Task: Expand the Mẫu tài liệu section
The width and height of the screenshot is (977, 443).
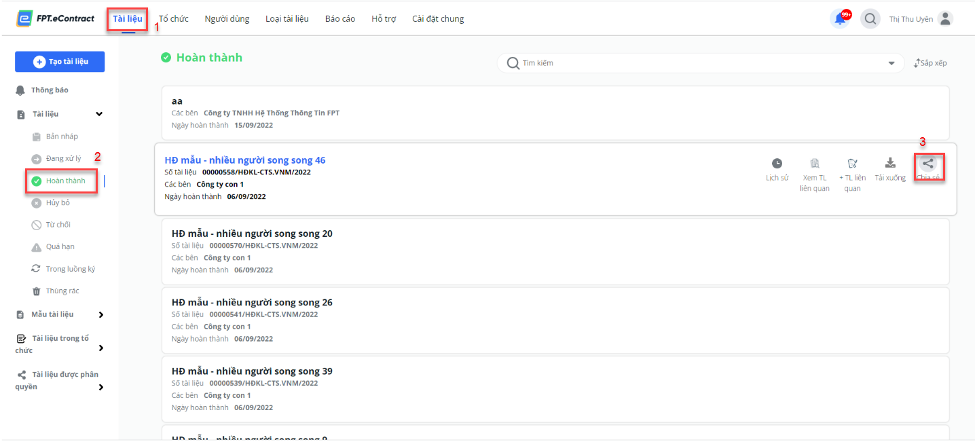Action: [x=101, y=315]
